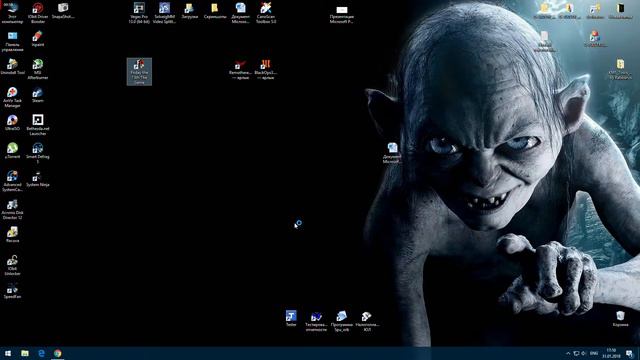Screen dimensions: 640x360
Task: Select the IObit Unlocker shortcut
Action: (x=12, y=265)
